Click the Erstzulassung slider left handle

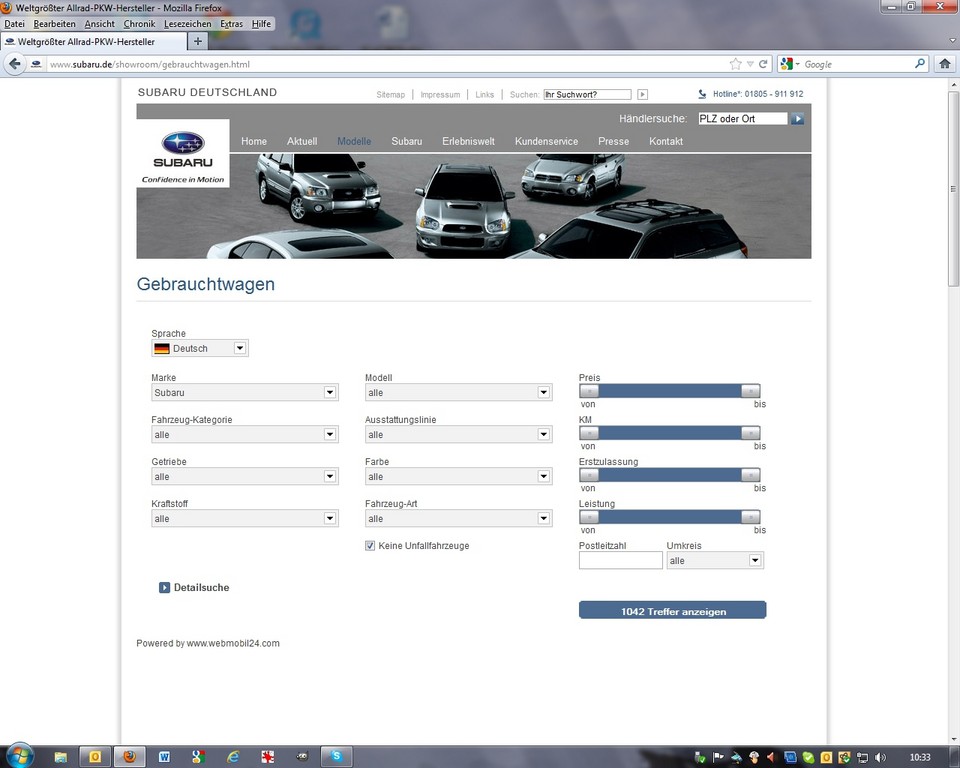click(x=589, y=475)
